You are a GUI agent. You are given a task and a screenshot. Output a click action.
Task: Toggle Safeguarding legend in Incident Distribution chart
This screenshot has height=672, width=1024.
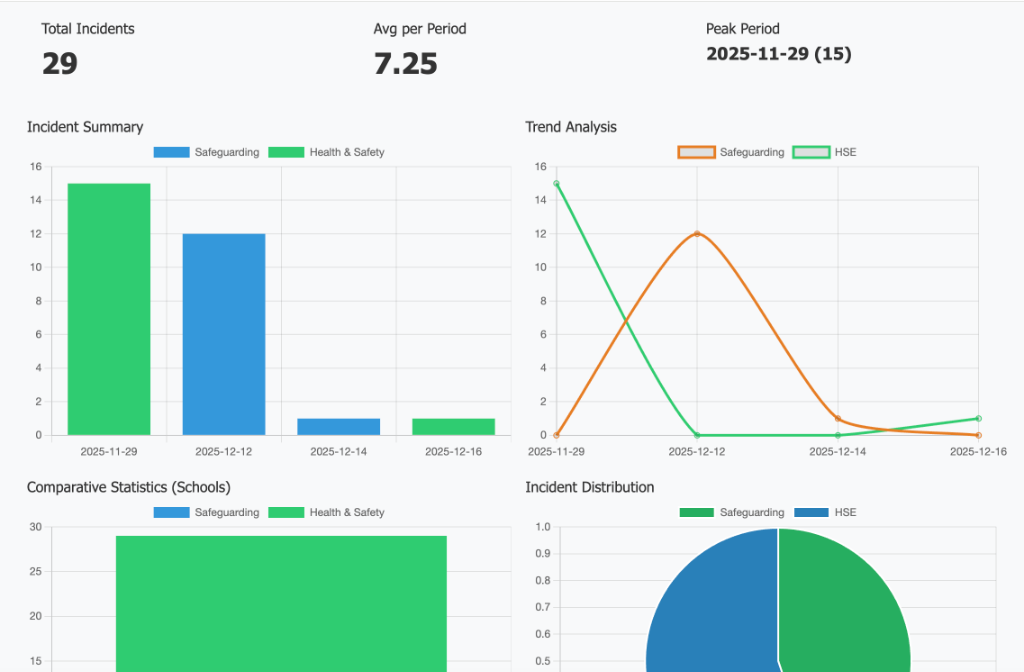[731, 513]
